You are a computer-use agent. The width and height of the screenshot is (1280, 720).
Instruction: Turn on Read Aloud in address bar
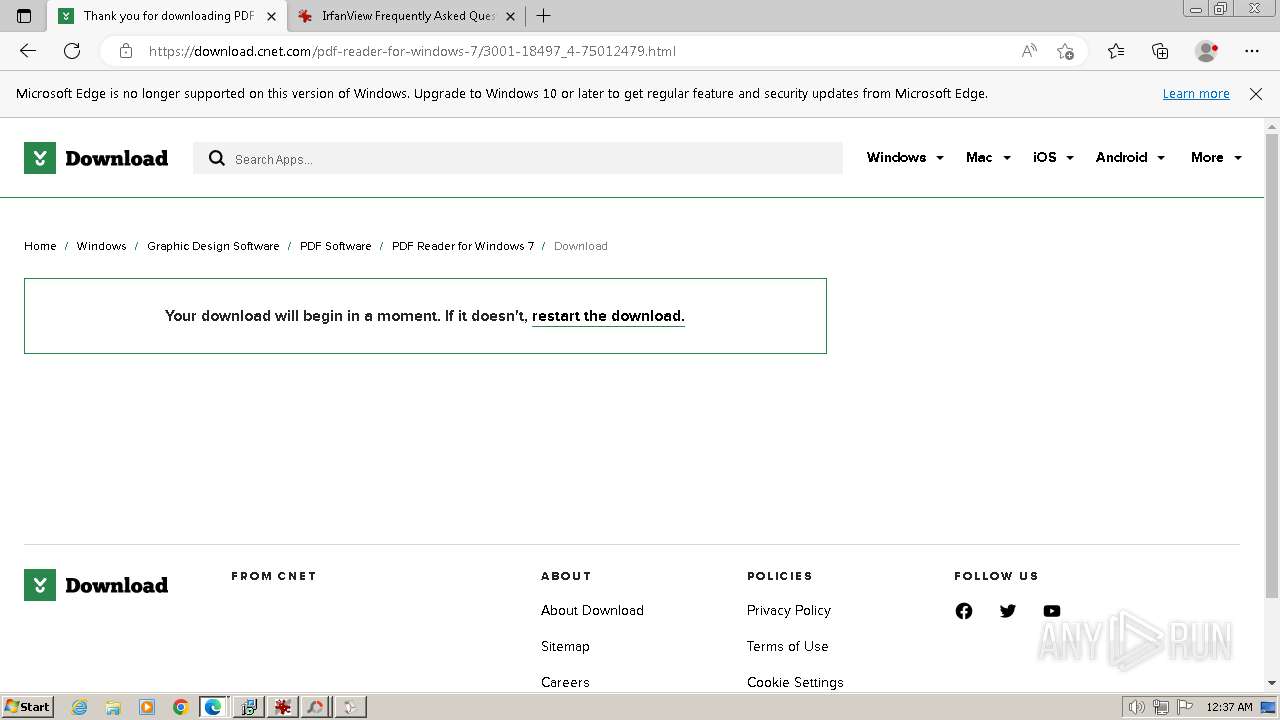tap(1029, 51)
